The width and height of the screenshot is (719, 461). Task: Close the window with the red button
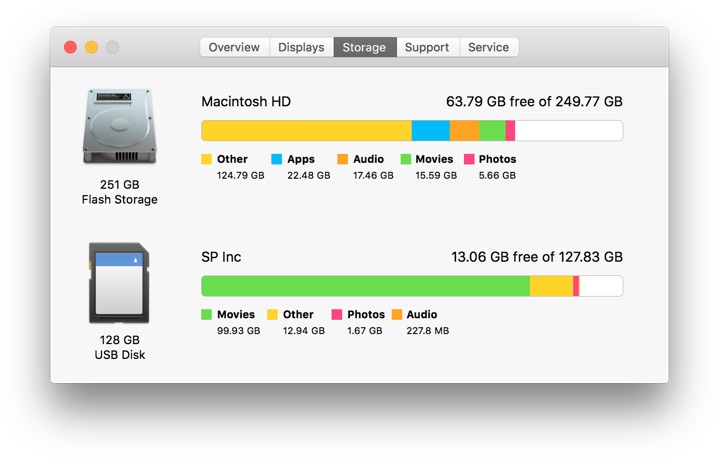[71, 47]
